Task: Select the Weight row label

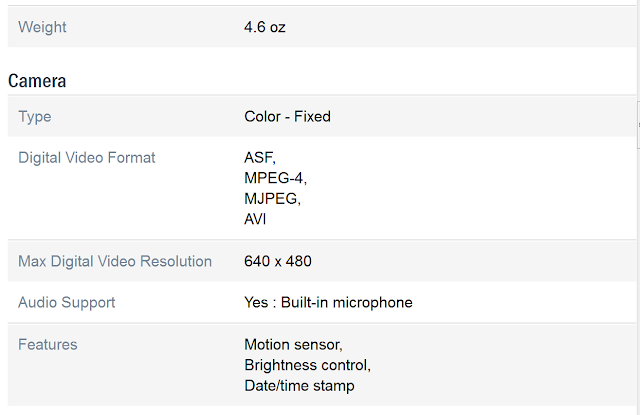Action: (x=41, y=27)
